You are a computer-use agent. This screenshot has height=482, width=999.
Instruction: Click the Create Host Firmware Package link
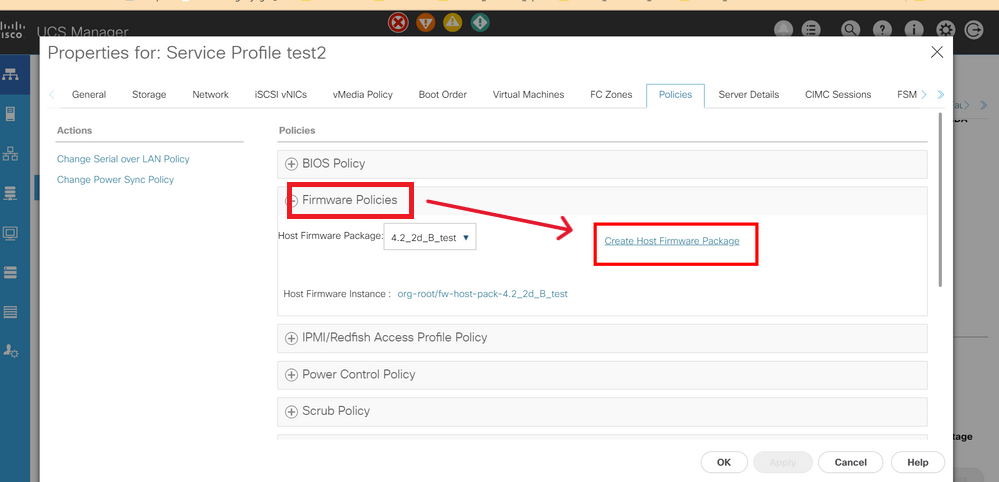pos(672,241)
